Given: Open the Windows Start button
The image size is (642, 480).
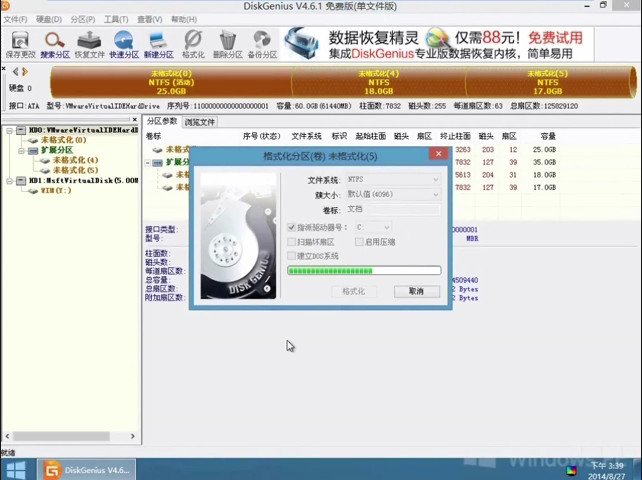Looking at the screenshot, I should (16, 470).
